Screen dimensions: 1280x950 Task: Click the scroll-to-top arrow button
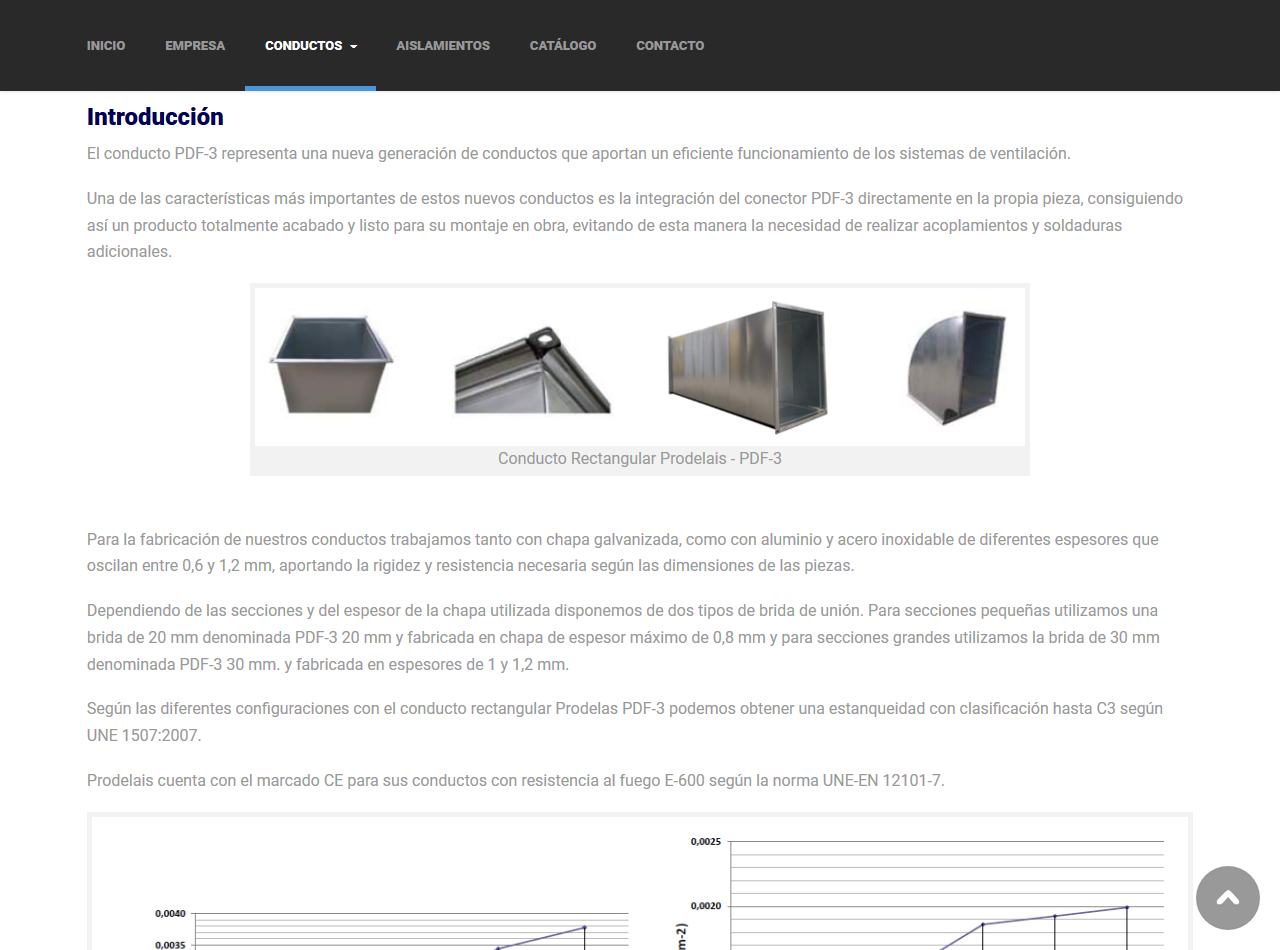click(1228, 898)
